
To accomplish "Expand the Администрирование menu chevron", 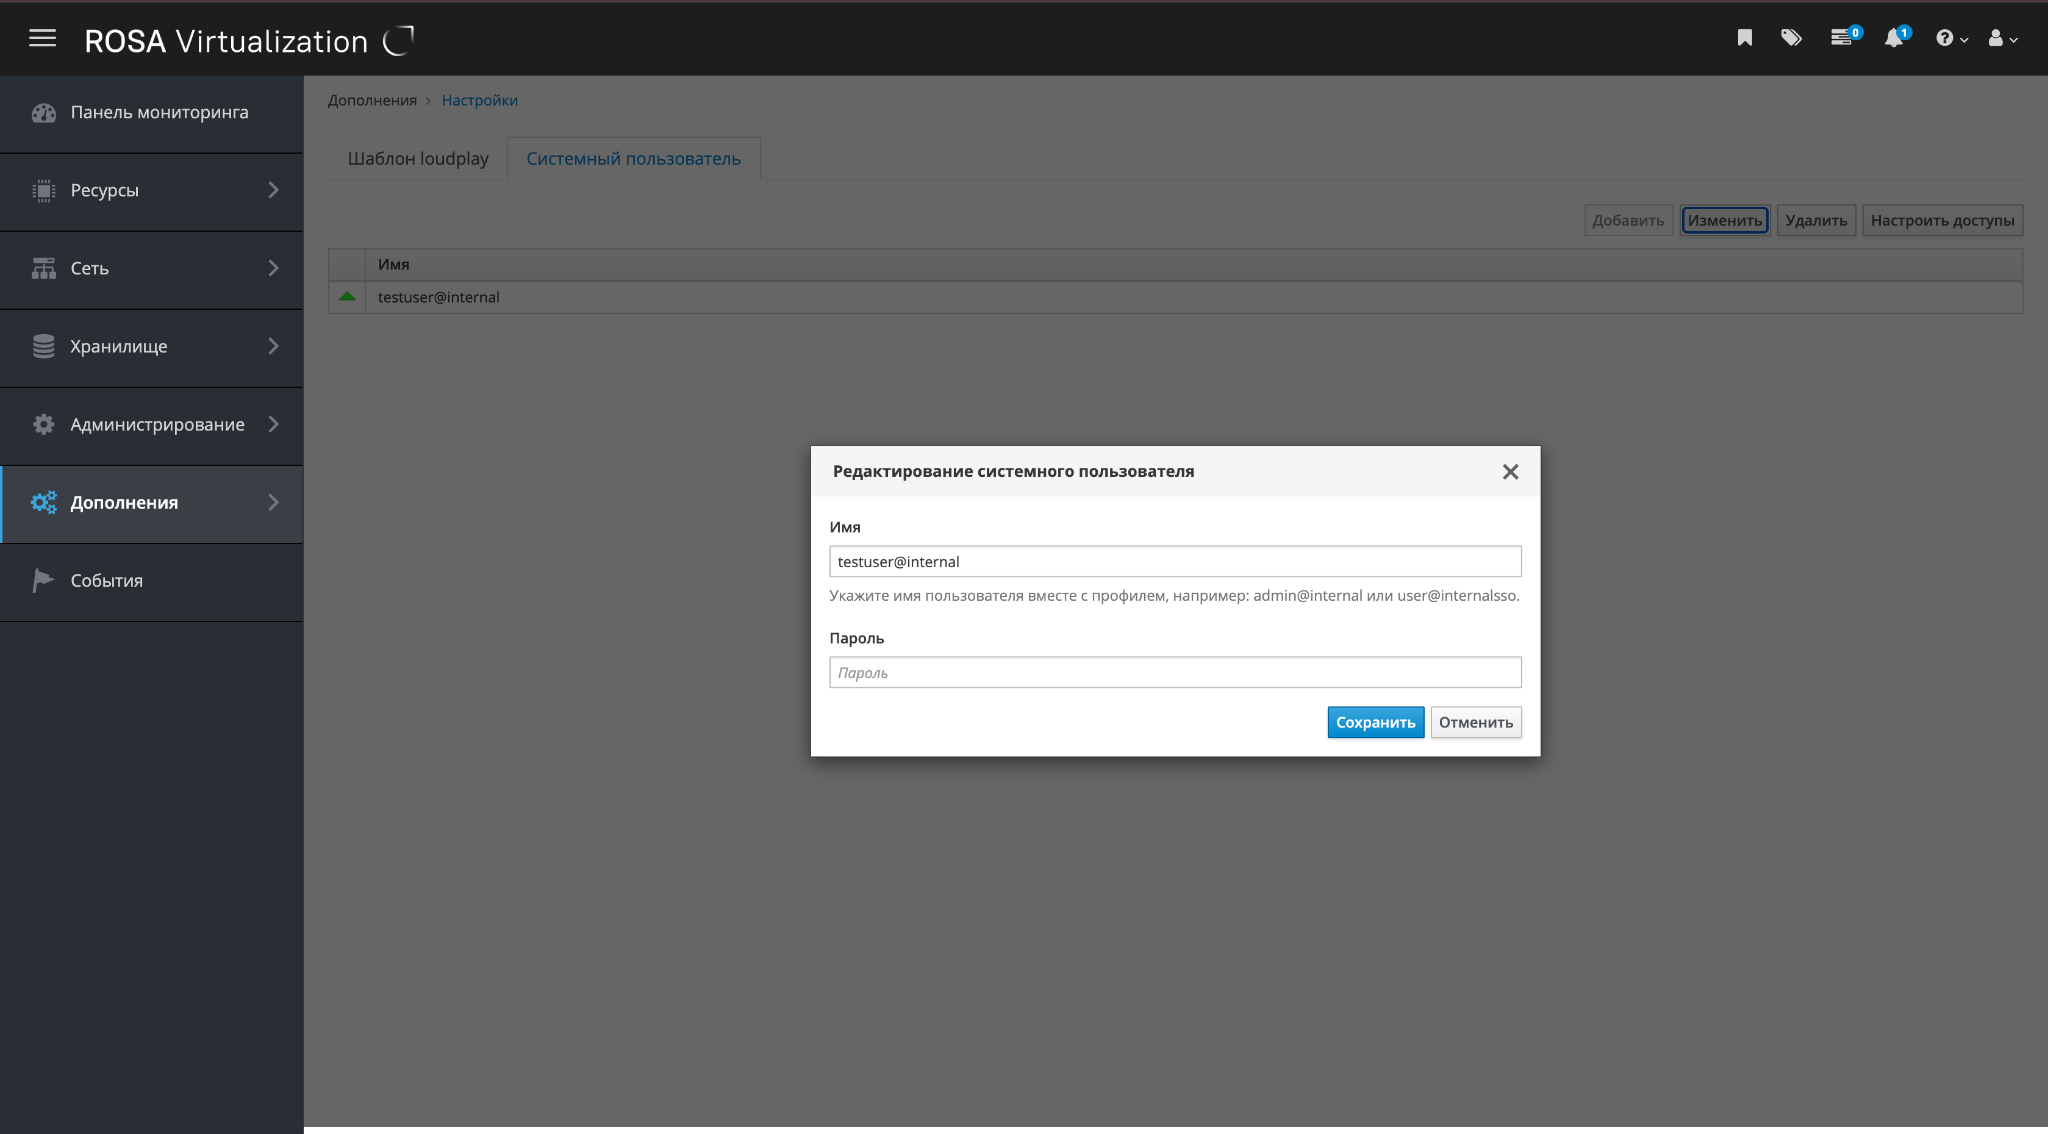I will click(x=273, y=425).
